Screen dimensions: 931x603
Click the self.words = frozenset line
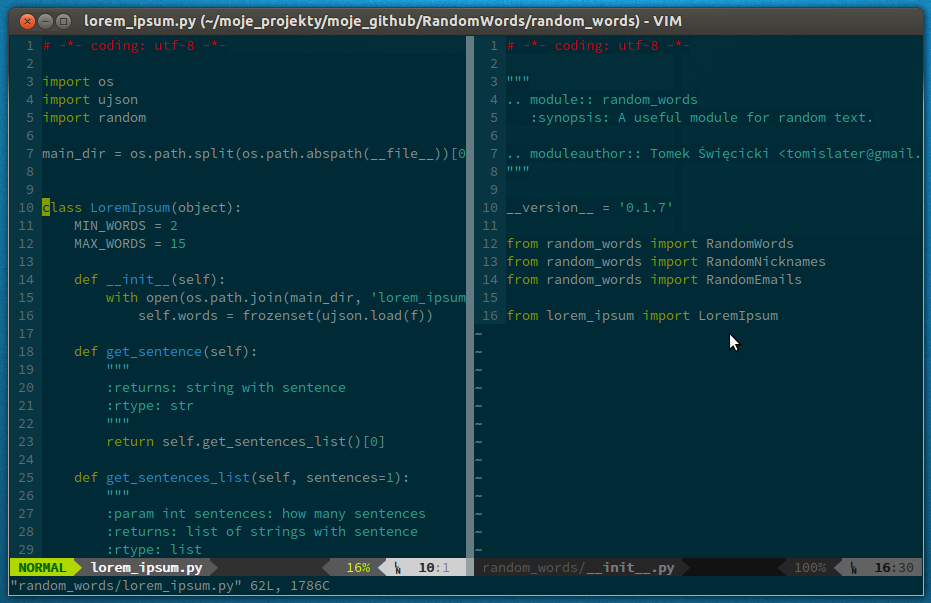coord(286,316)
